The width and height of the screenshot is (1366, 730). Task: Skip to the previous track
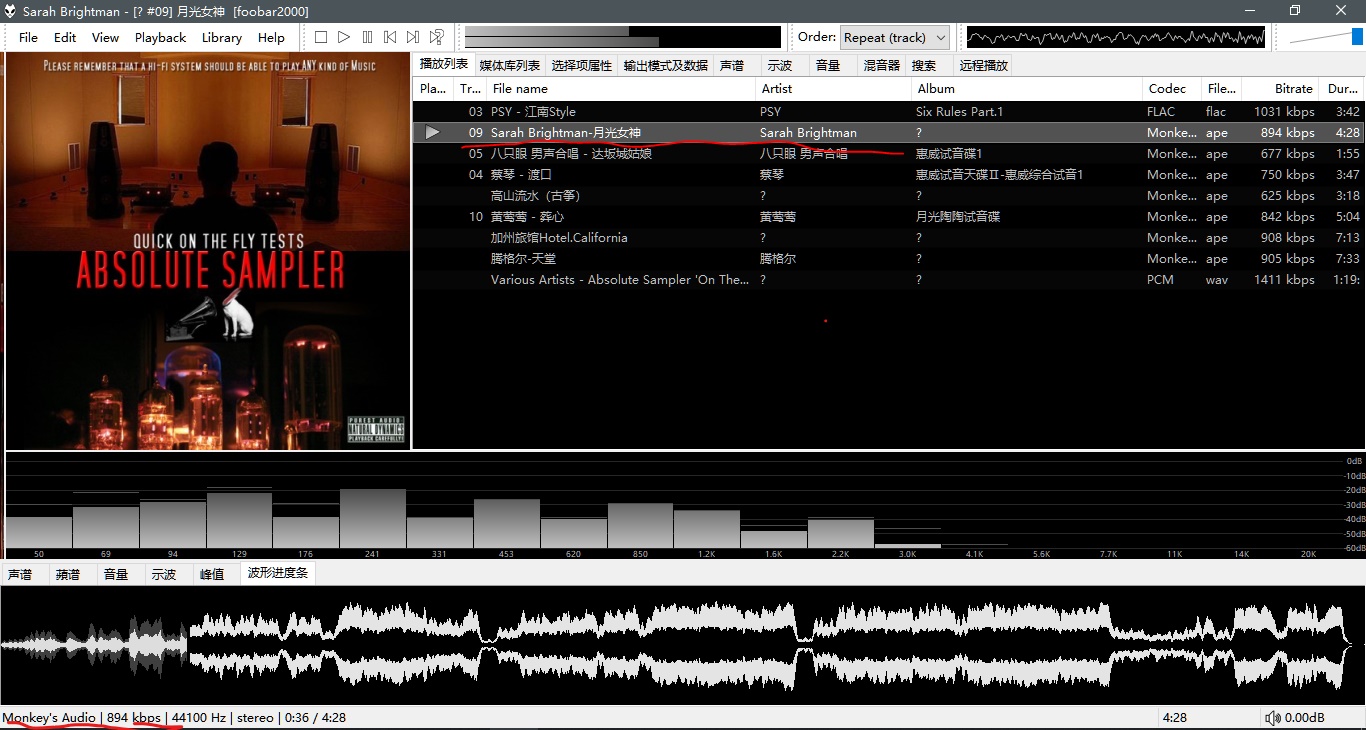[x=390, y=37]
